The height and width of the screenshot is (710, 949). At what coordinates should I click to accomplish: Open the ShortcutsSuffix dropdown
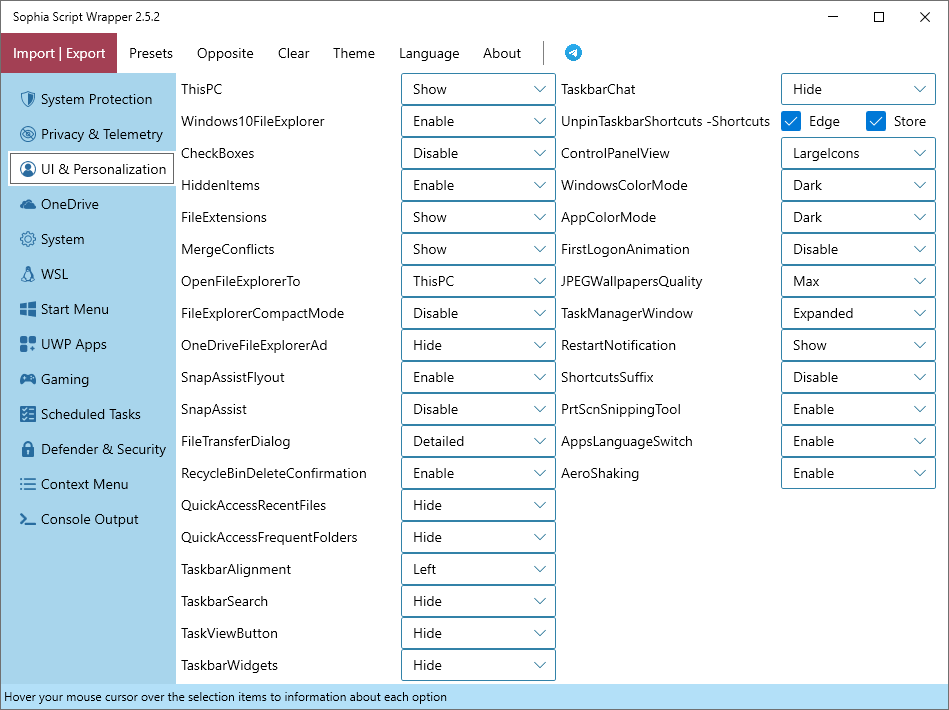(x=858, y=377)
